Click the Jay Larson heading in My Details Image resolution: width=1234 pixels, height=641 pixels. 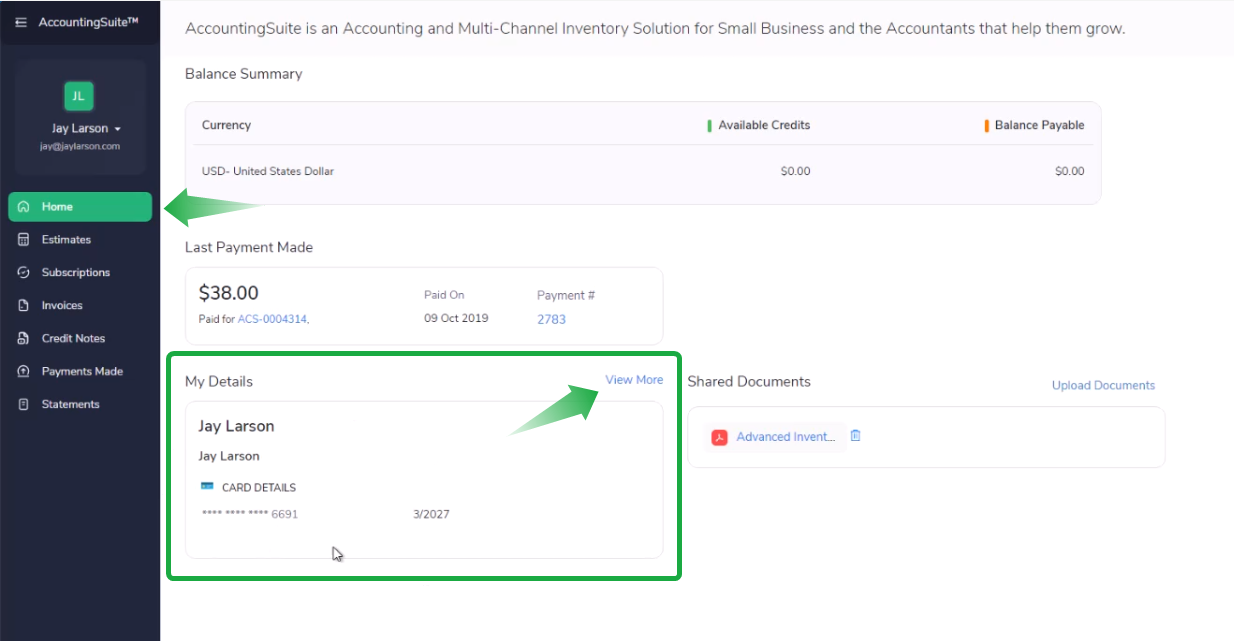(x=236, y=426)
